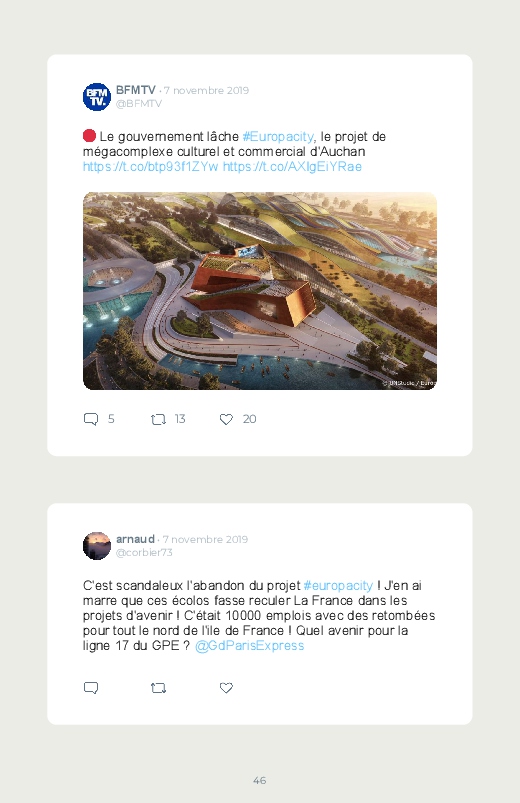Click BFMTV tweet date 7 novembre 2019

206,91
